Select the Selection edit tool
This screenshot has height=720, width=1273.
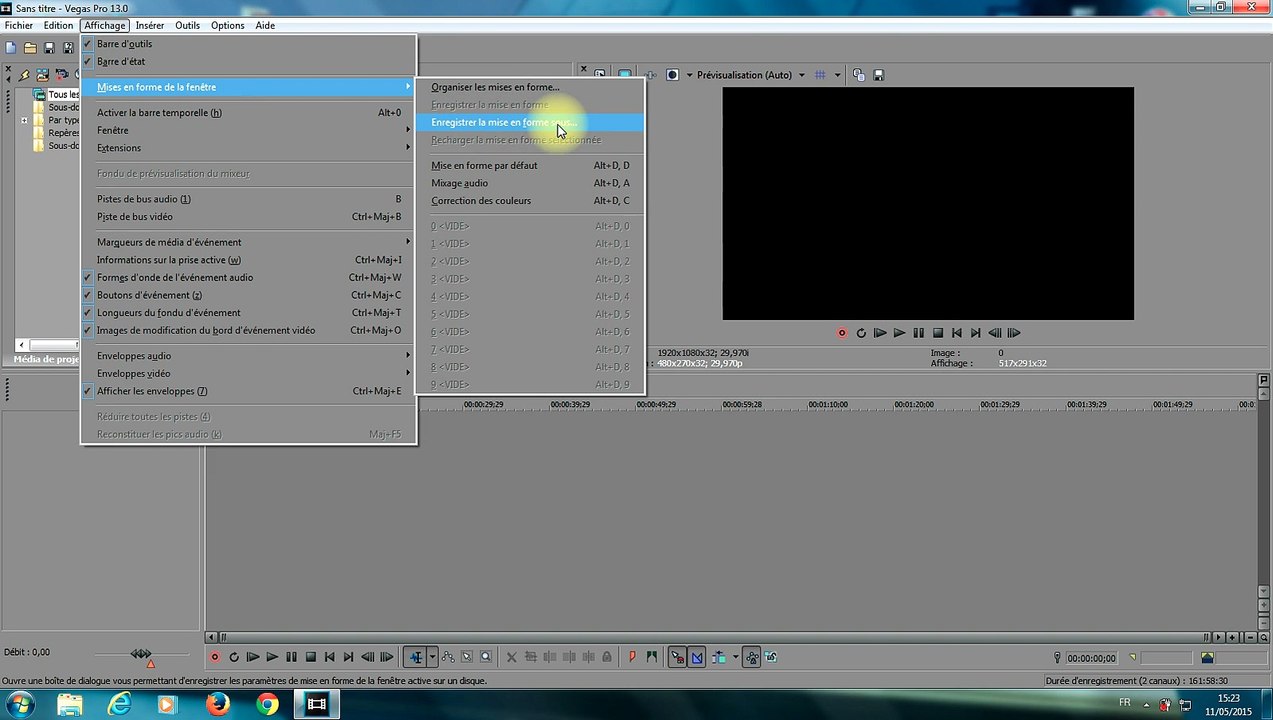[467, 657]
